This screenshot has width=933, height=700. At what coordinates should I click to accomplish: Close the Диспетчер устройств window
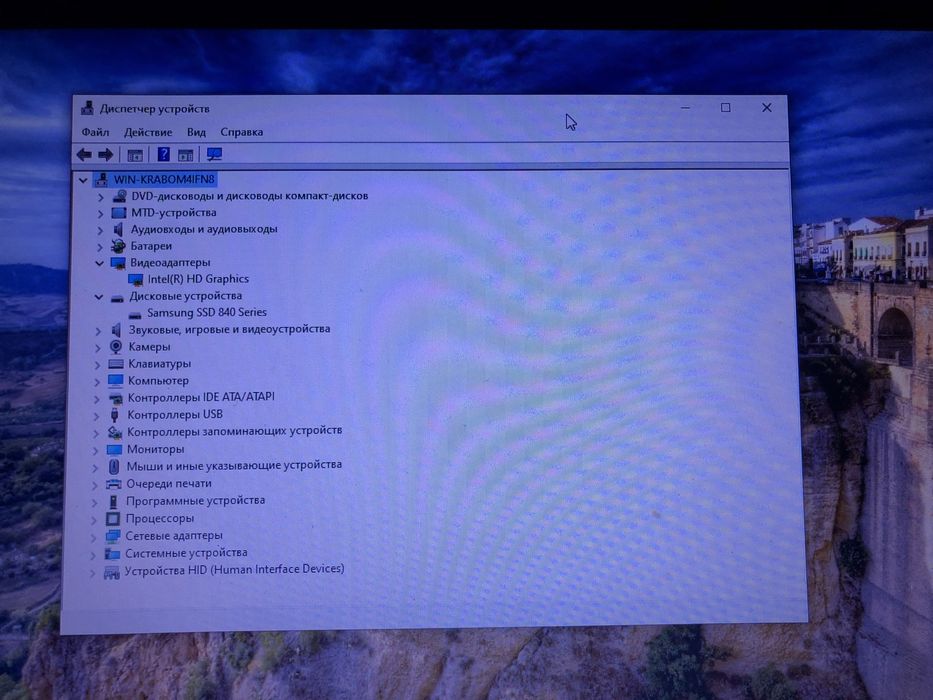coord(766,108)
